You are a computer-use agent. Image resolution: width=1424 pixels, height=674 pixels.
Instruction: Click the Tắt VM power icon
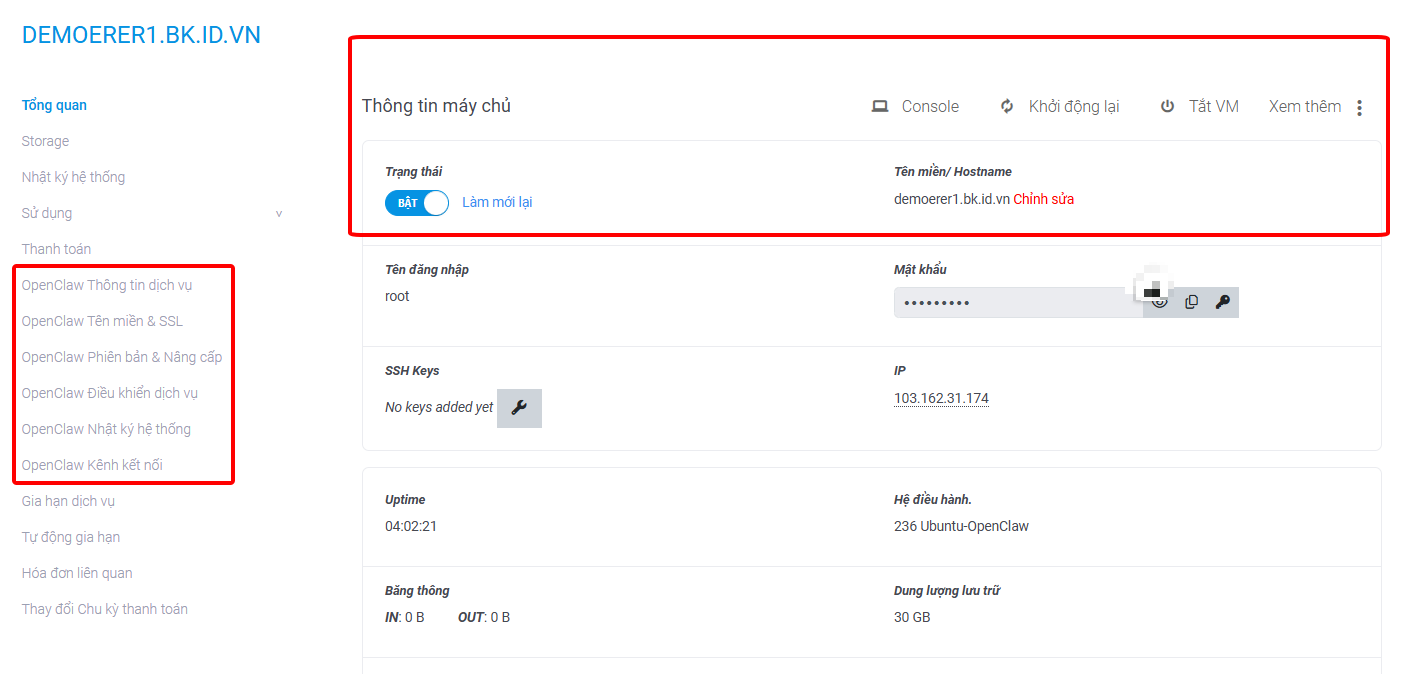click(x=1167, y=107)
